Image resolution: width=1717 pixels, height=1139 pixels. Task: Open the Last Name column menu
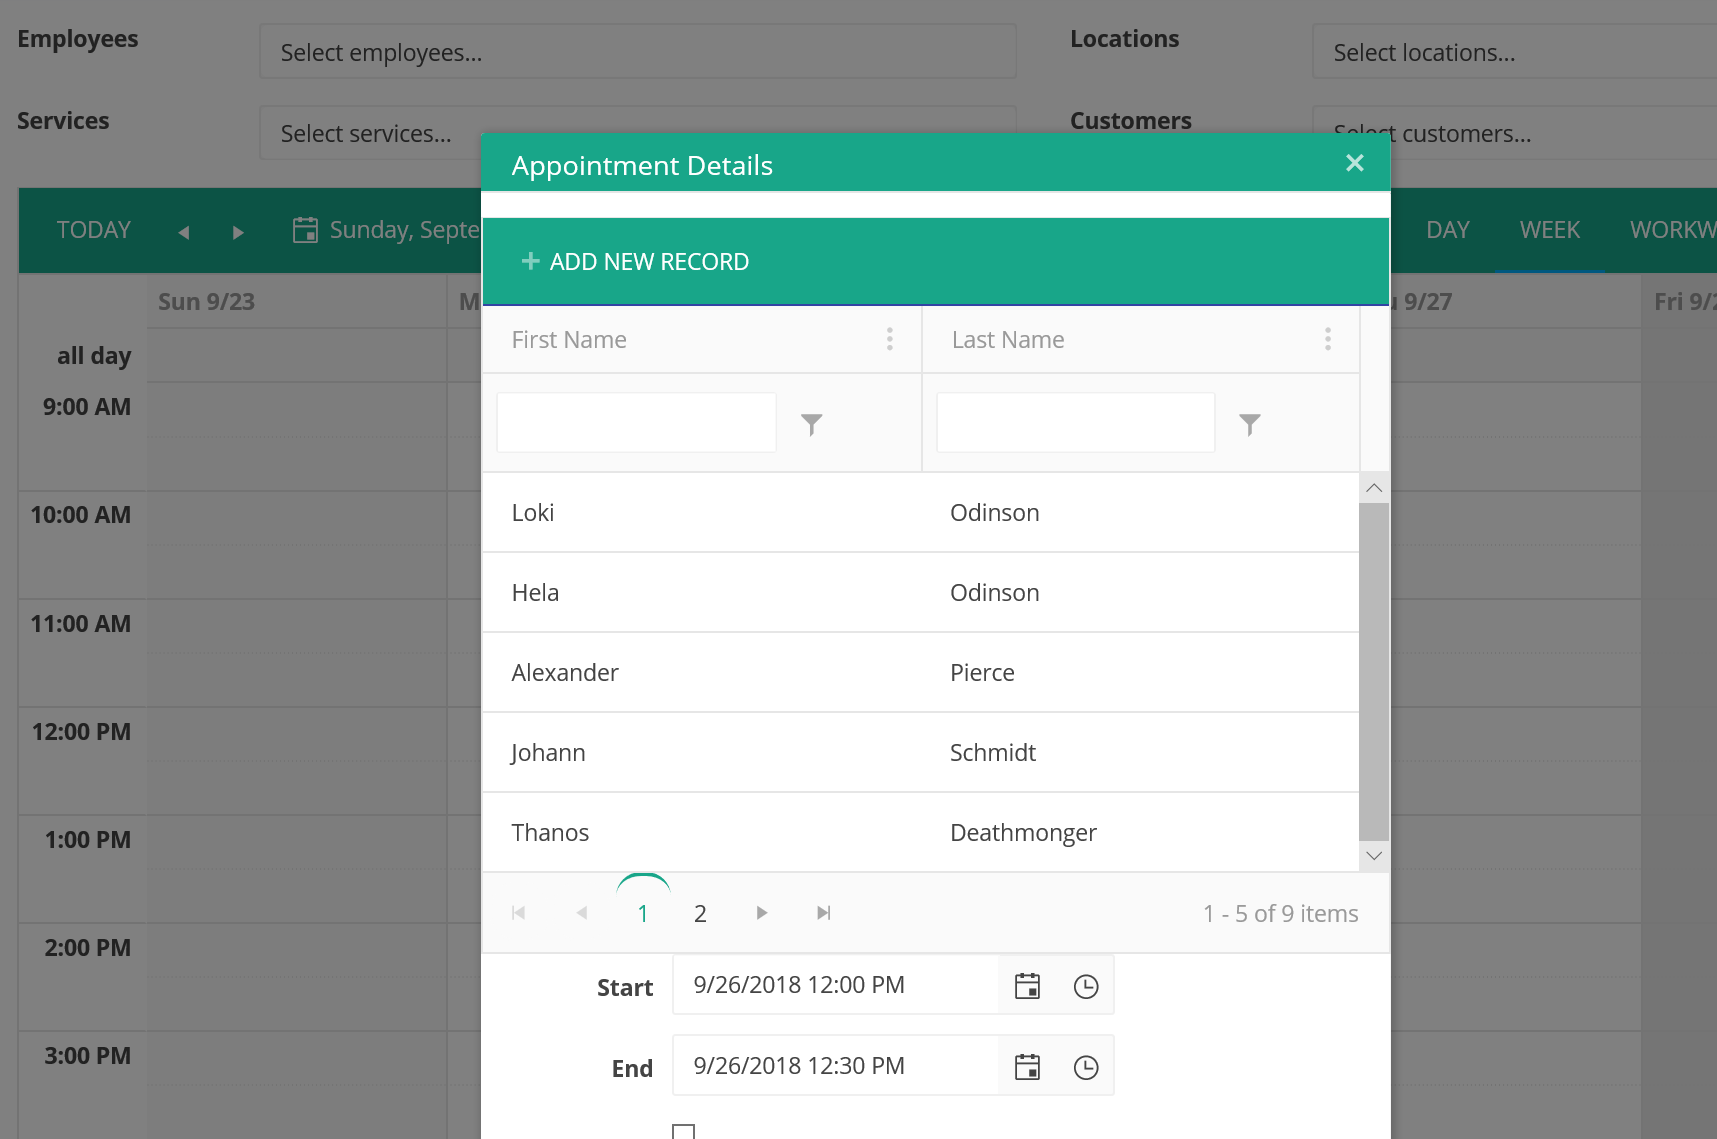click(1328, 339)
